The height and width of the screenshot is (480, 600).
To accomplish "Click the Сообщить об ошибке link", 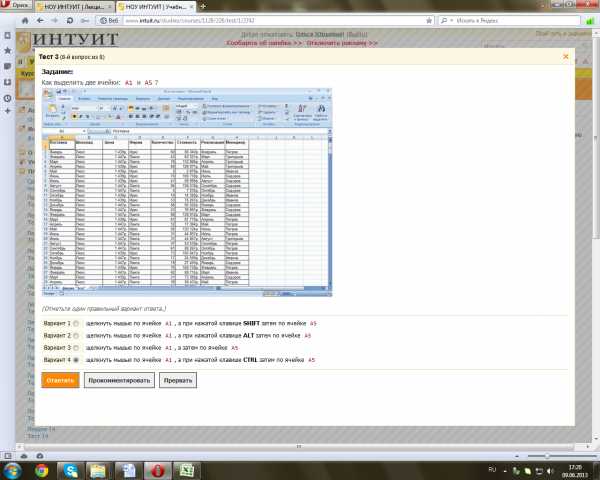I will point(264,43).
